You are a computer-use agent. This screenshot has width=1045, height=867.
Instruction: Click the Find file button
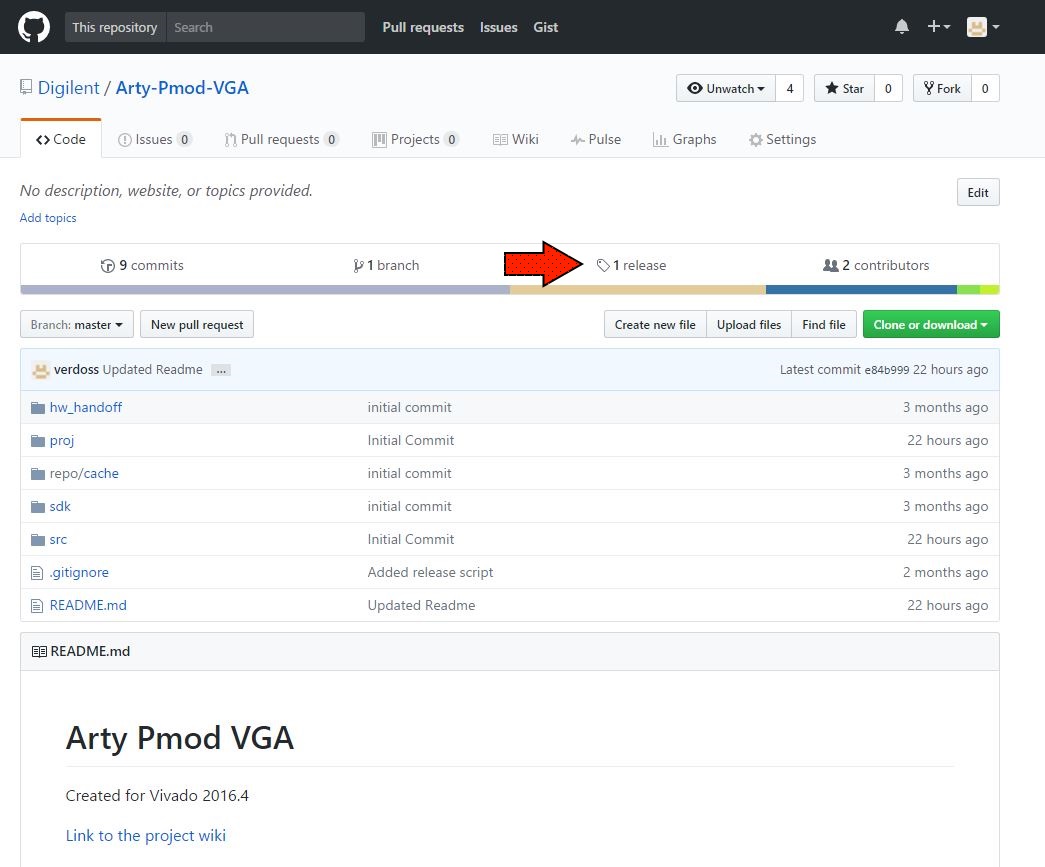pyautogui.click(x=824, y=325)
